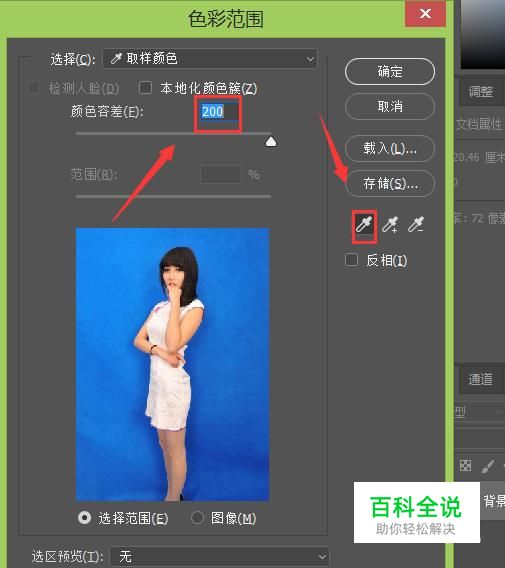This screenshot has width=505, height=568.
Task: Click the 载入 button
Action: [390, 148]
